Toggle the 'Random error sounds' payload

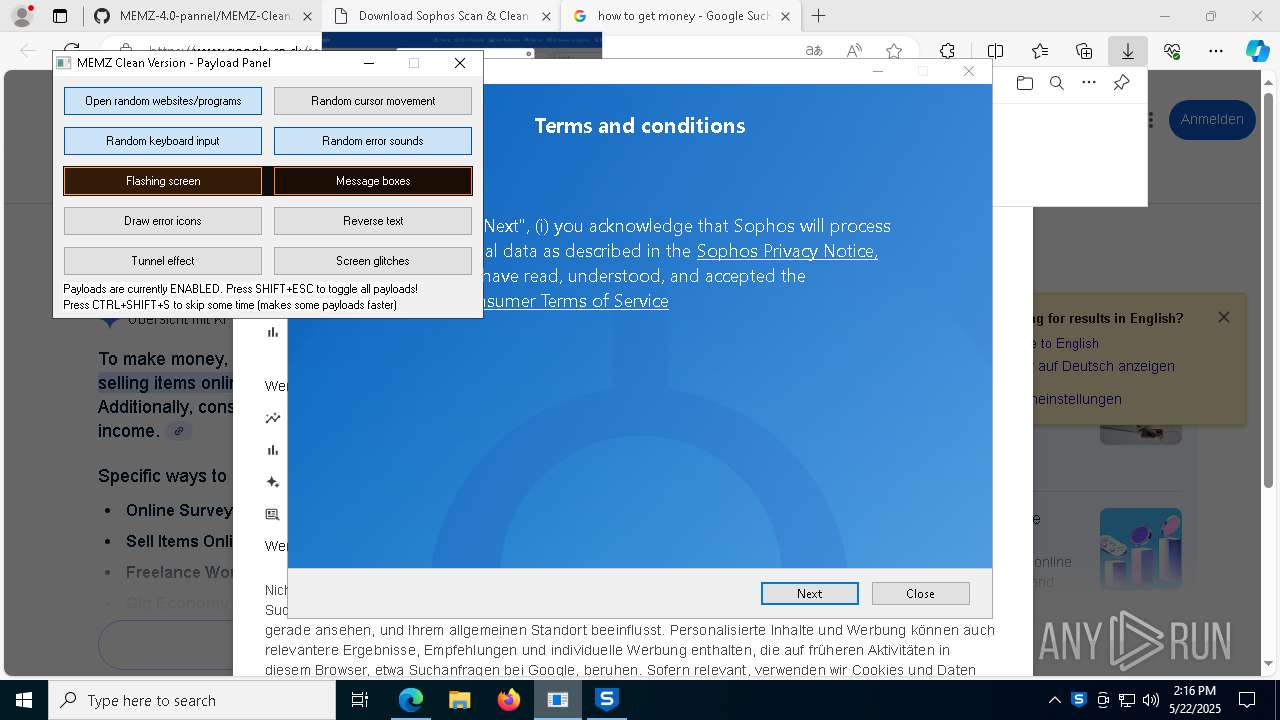coord(373,141)
